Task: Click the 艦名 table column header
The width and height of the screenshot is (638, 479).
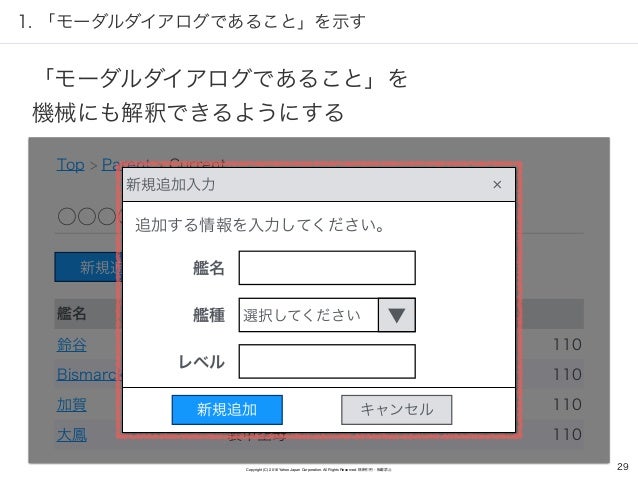Action: tap(71, 313)
